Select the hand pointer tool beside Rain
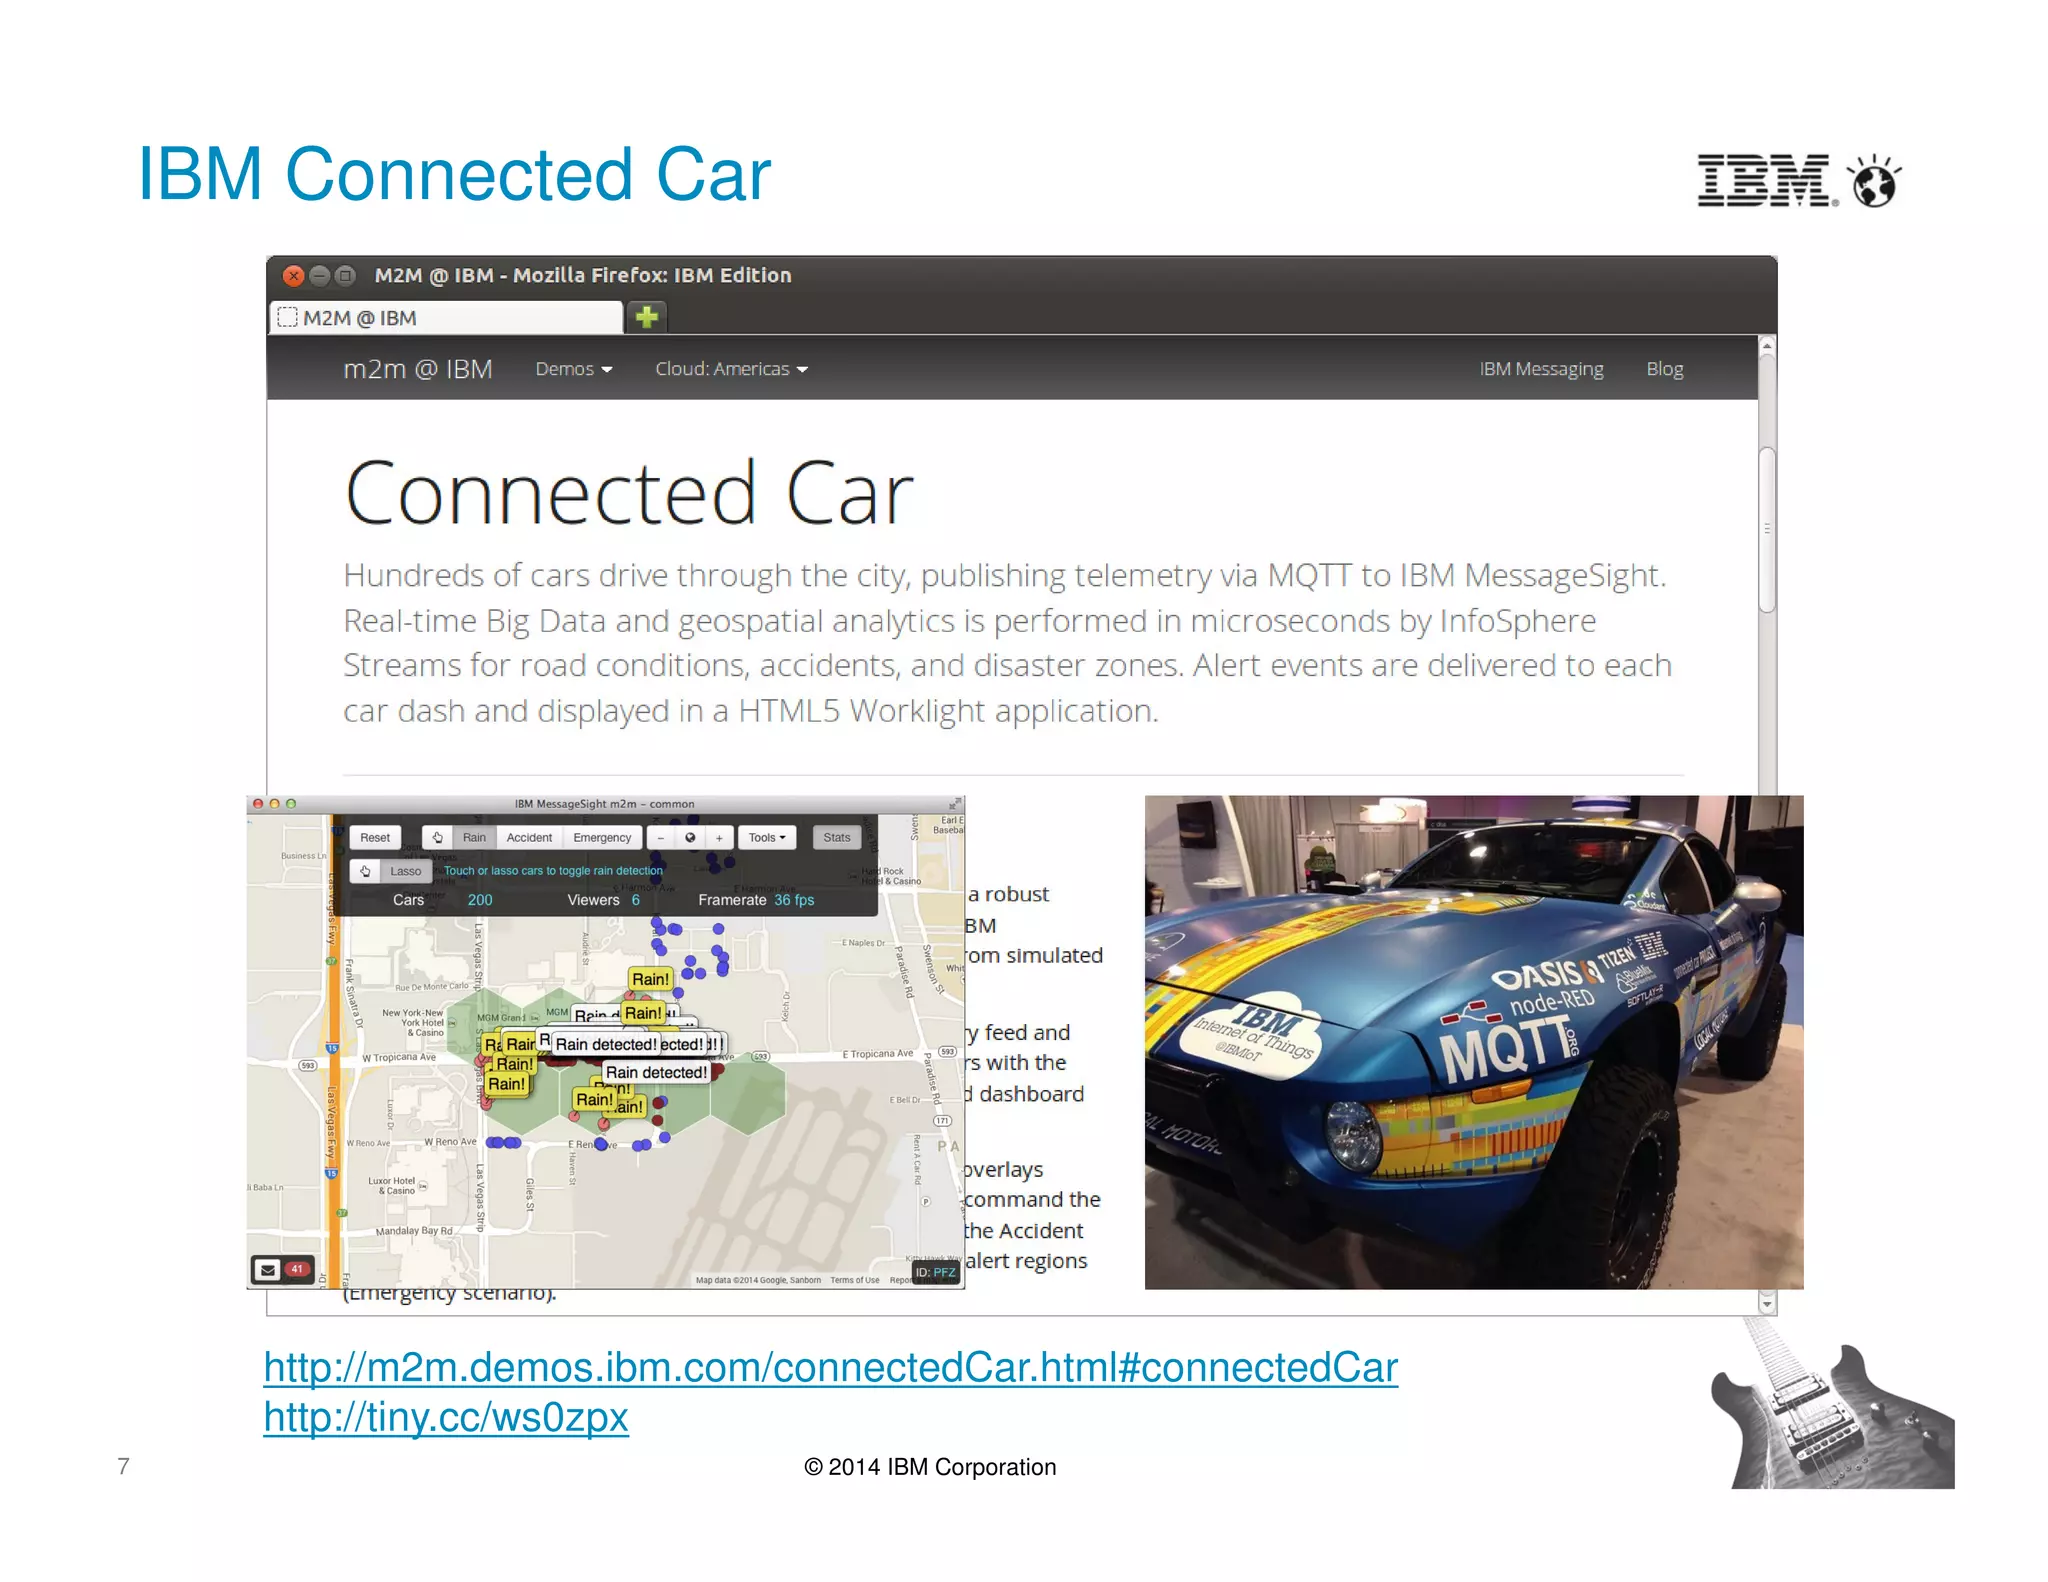The image size is (2048, 1582). pos(437,837)
